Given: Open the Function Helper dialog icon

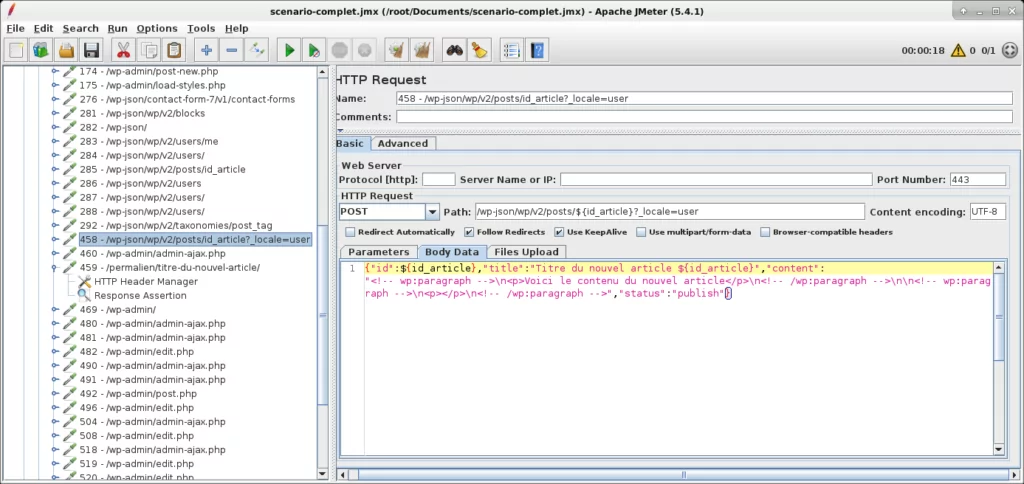Looking at the screenshot, I should click(512, 50).
